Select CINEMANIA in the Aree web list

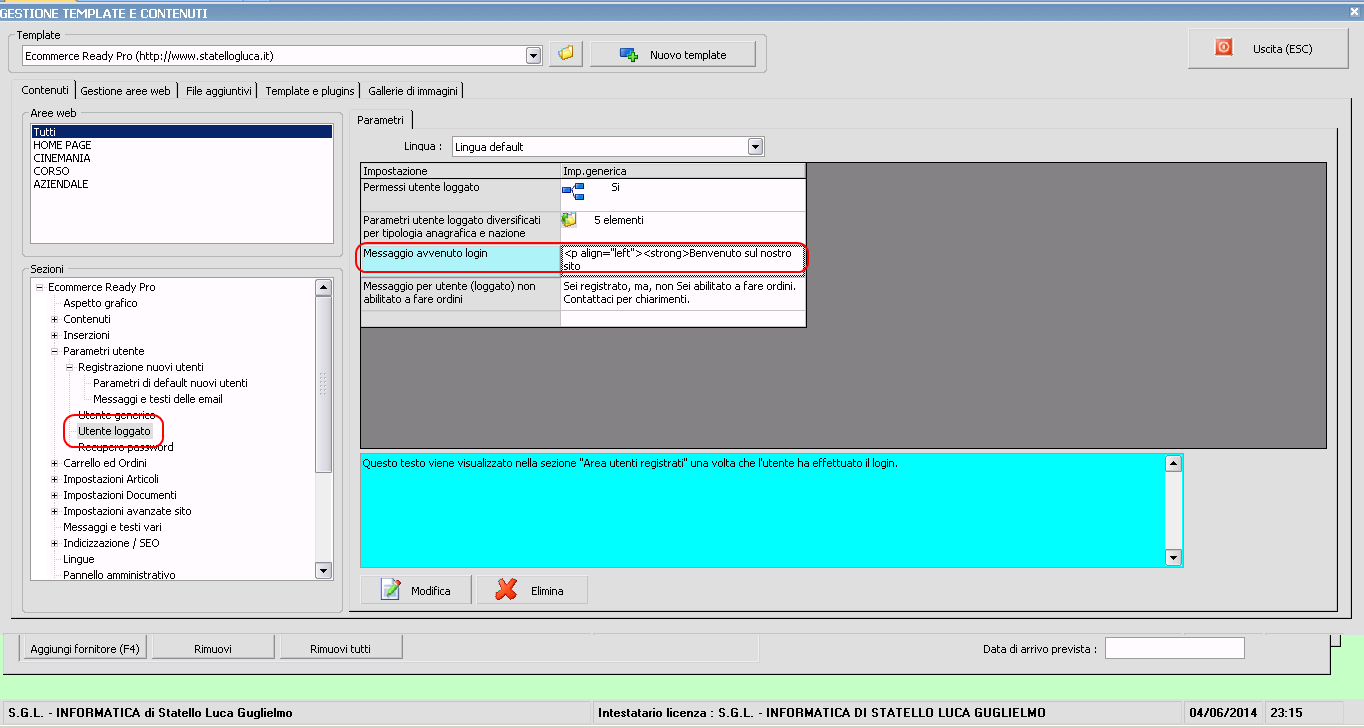[x=181, y=158]
